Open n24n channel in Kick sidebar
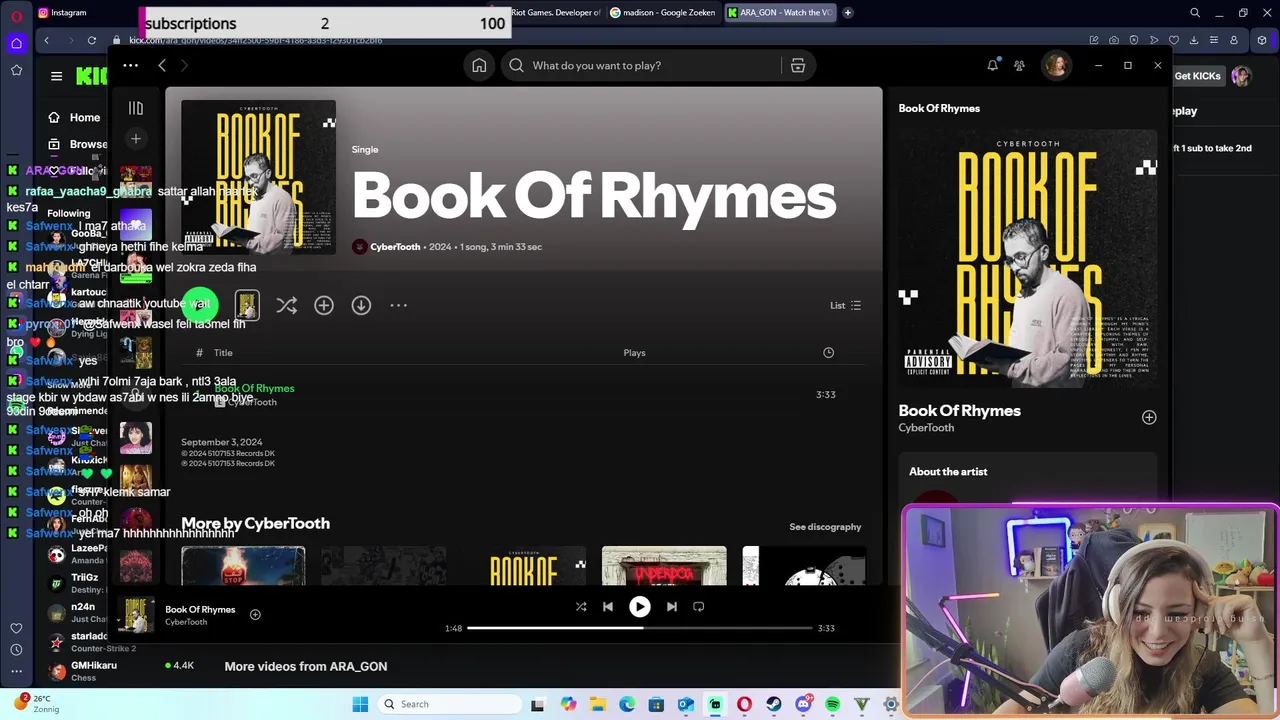This screenshot has width=1280, height=720. pyautogui.click(x=75, y=612)
